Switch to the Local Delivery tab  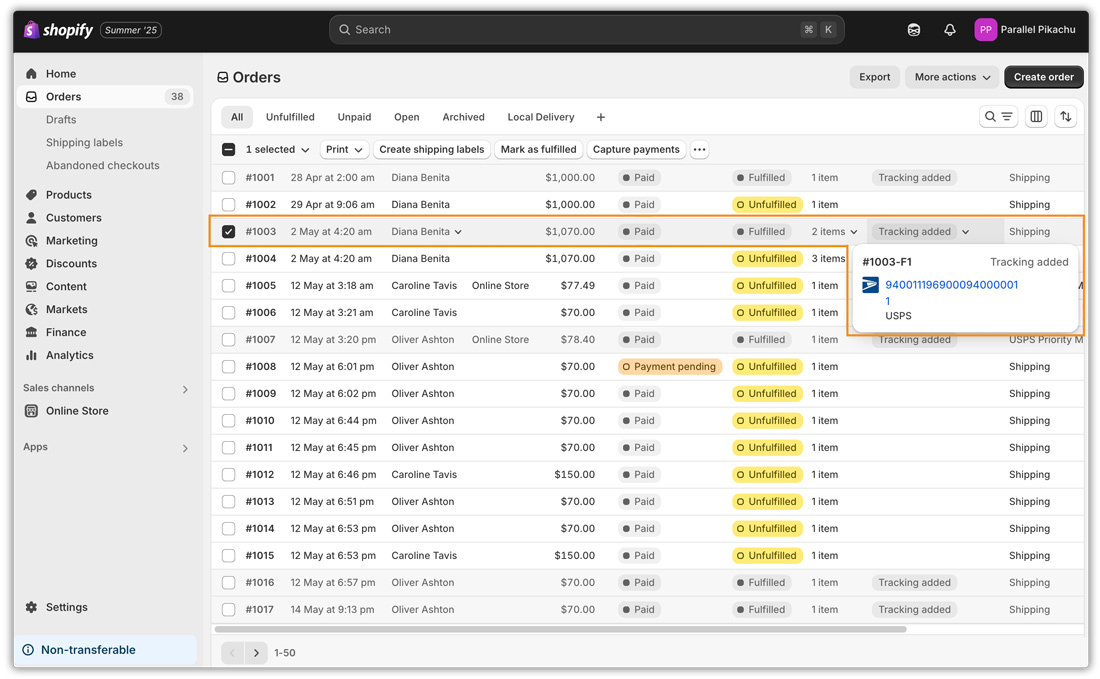pyautogui.click(x=541, y=117)
